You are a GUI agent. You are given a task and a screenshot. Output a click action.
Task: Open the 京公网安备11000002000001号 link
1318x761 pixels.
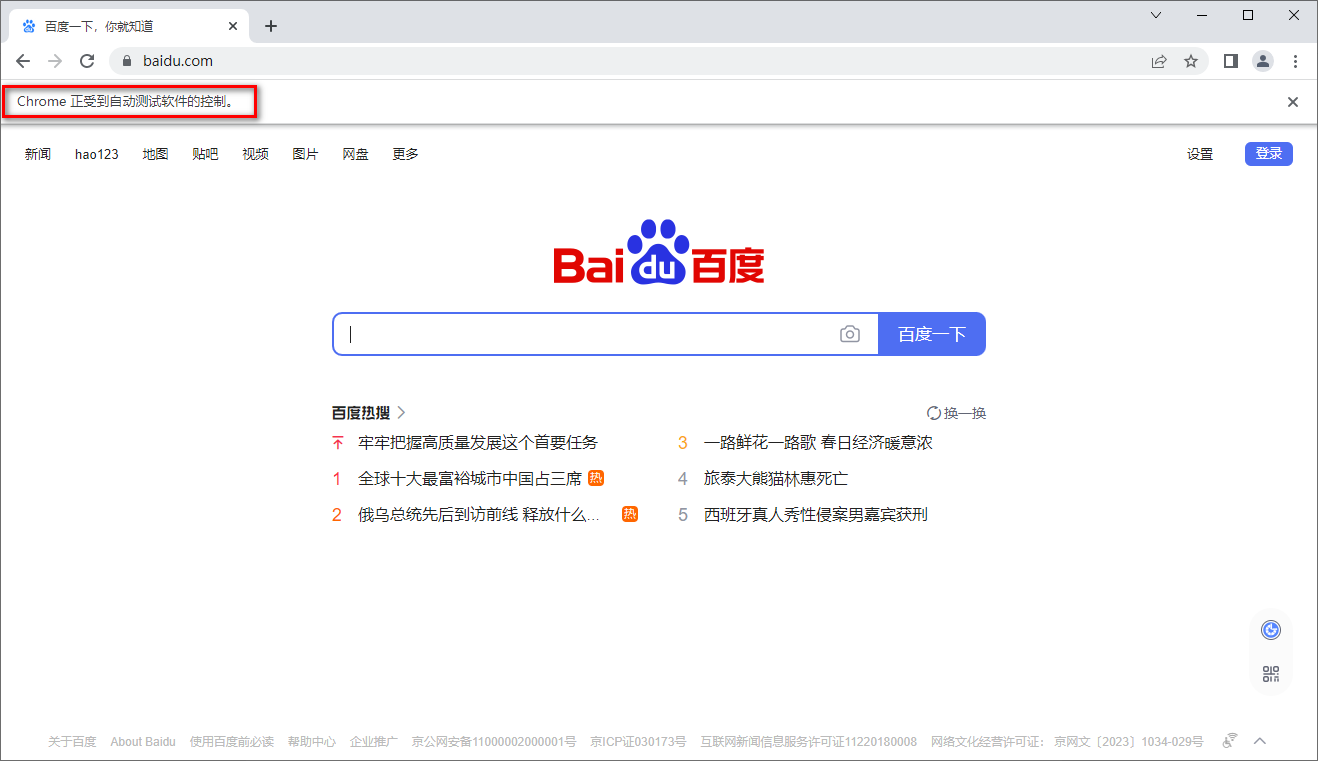click(x=494, y=742)
